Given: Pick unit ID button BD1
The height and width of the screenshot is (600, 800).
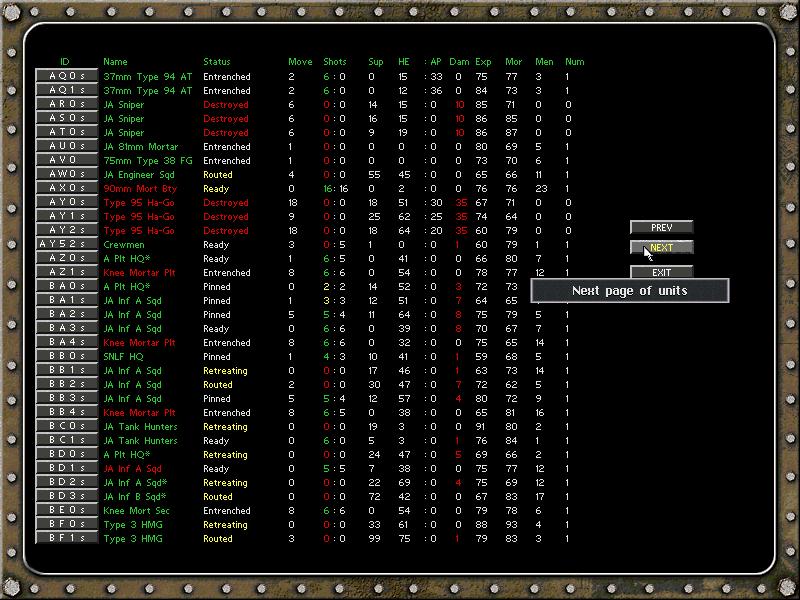Looking at the screenshot, I should (x=67, y=468).
